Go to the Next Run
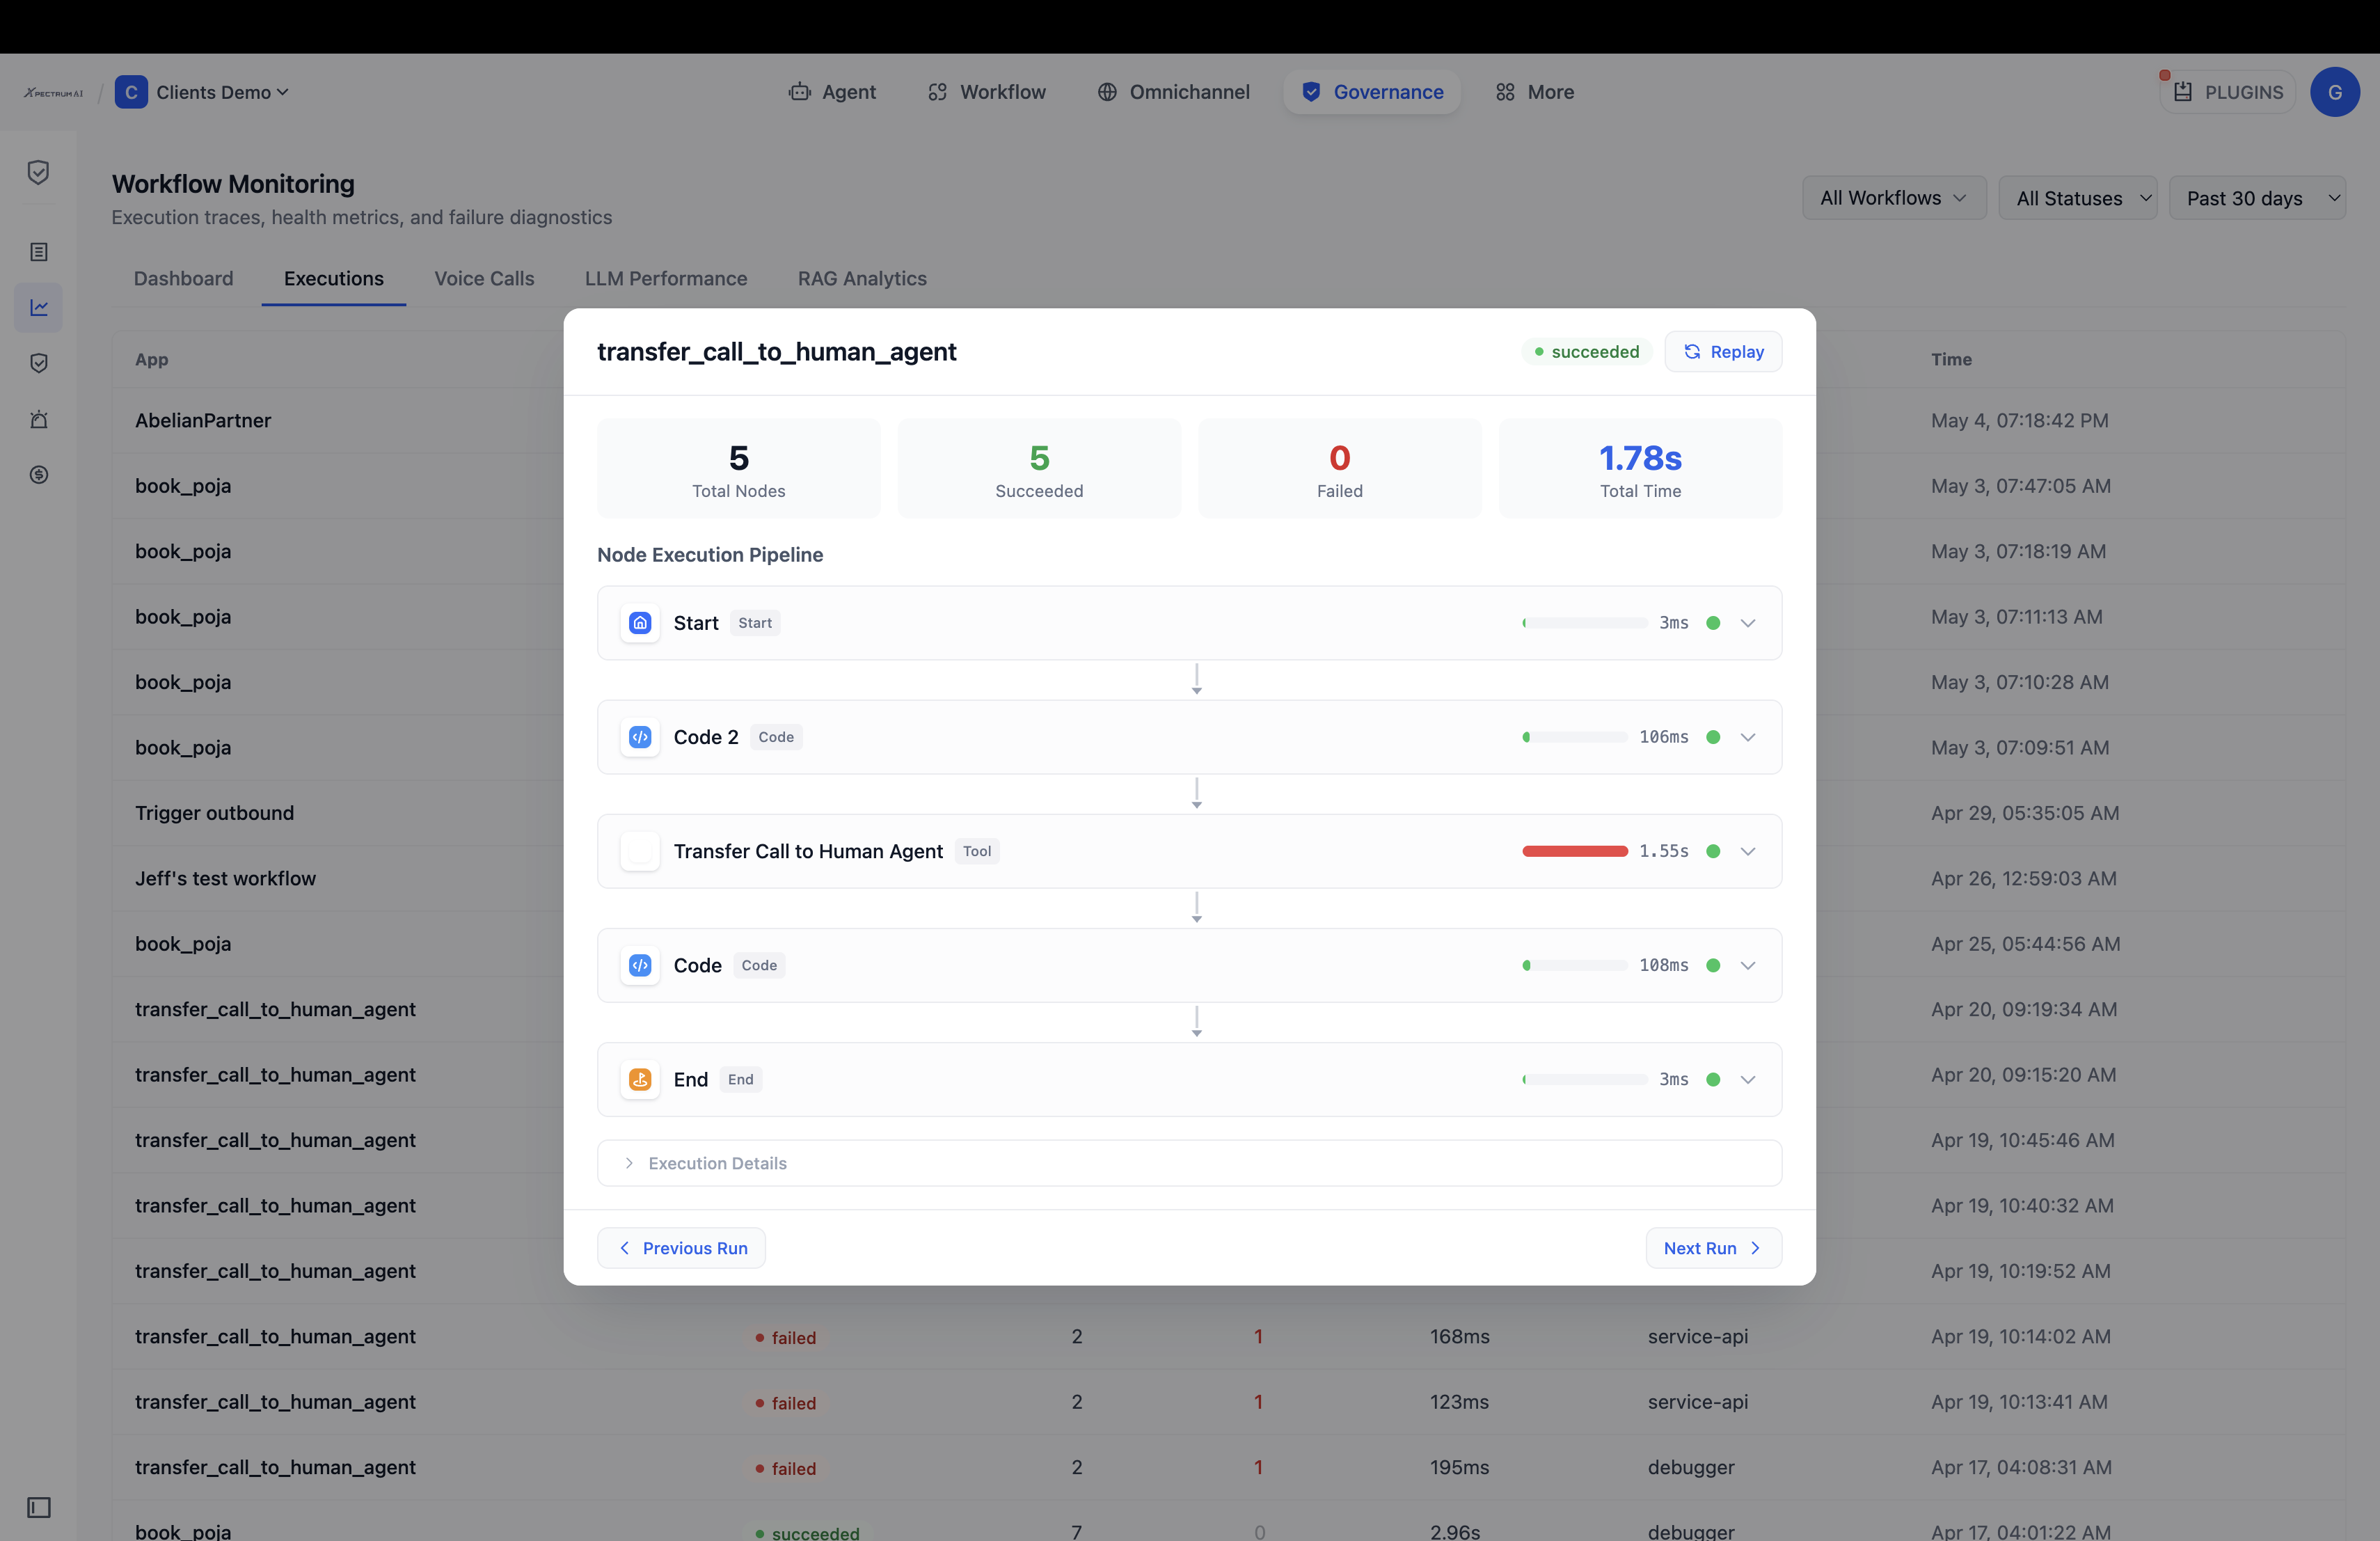This screenshot has width=2380, height=1541. tap(1713, 1248)
